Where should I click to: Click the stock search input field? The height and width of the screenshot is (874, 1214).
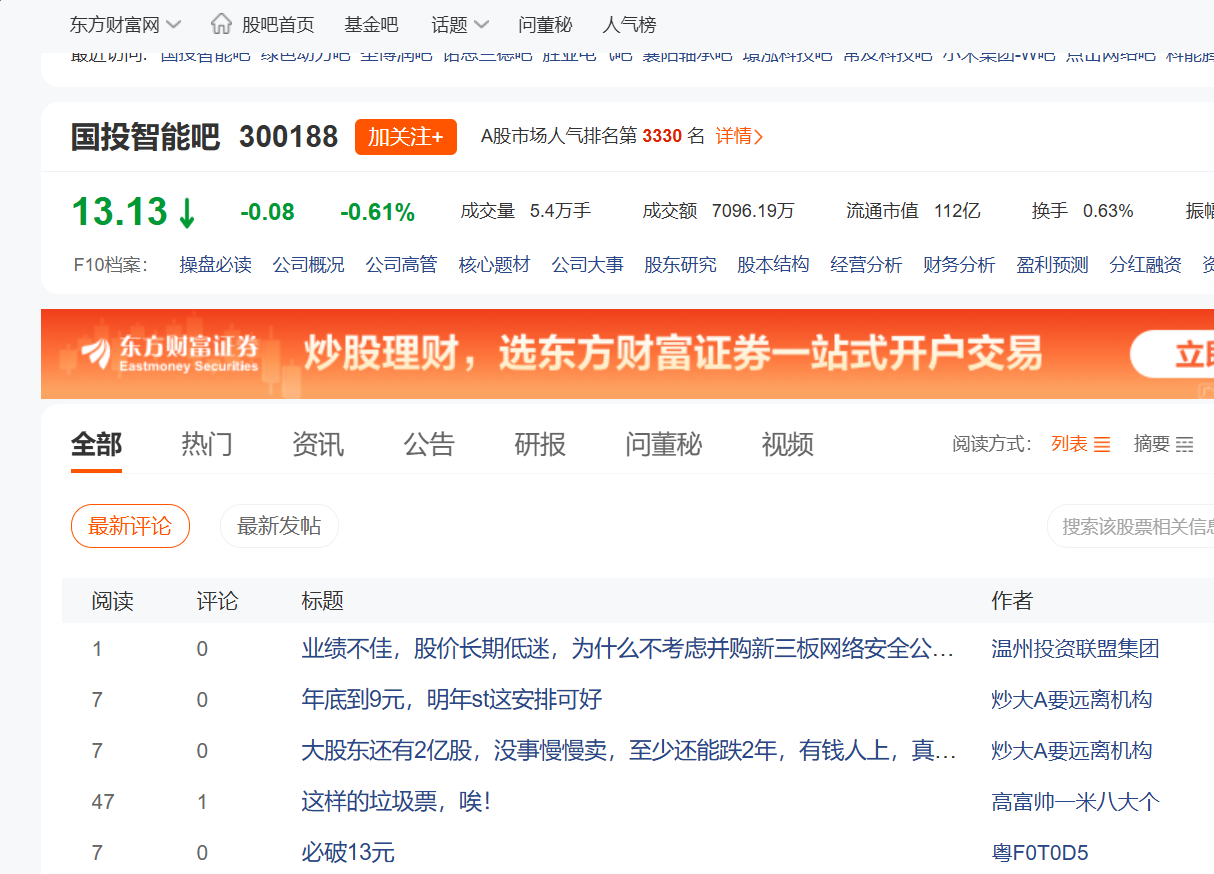coord(1131,526)
